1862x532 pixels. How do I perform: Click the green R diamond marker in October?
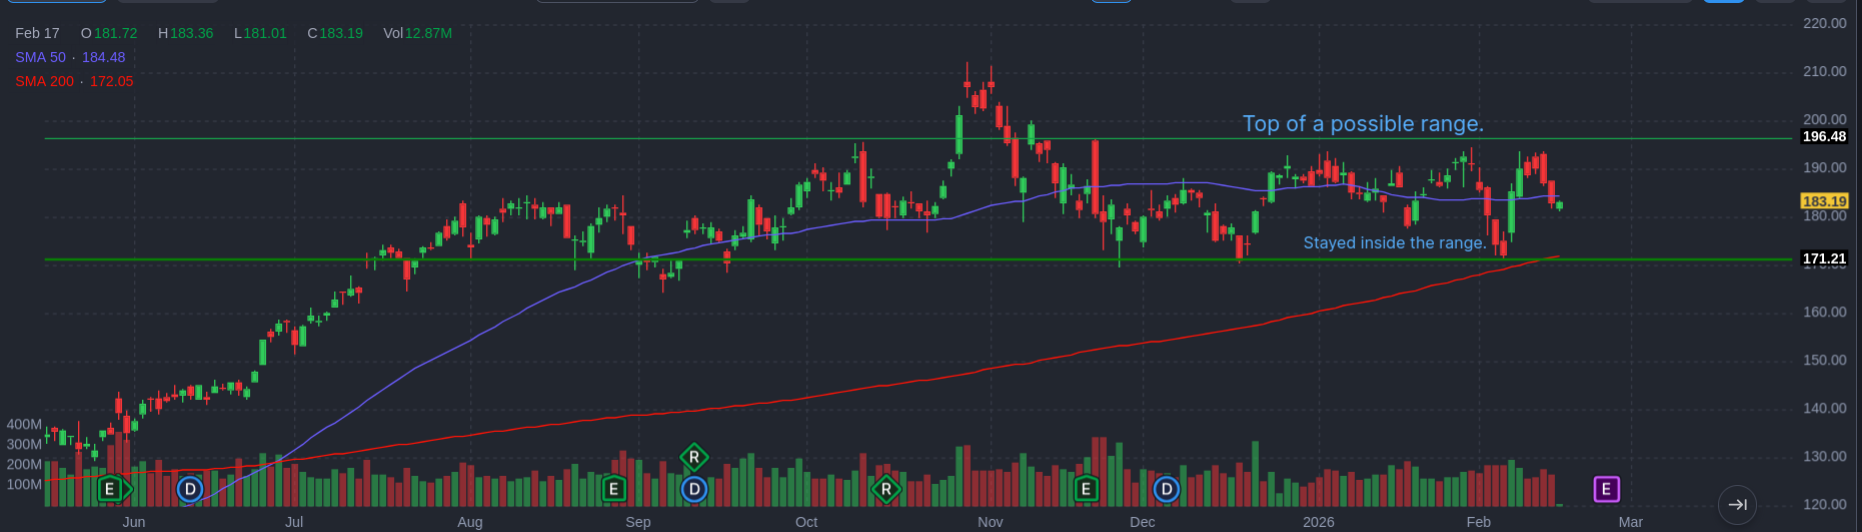coord(886,489)
